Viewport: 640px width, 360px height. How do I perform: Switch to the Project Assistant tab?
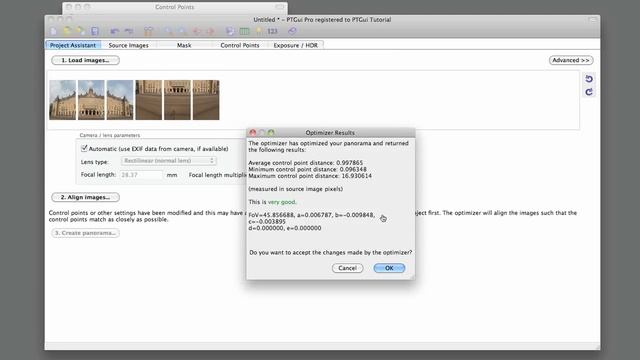pos(73,45)
